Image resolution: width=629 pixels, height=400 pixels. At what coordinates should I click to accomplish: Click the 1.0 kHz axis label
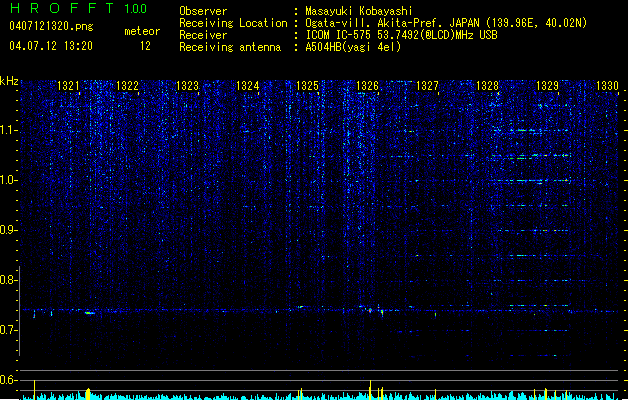point(9,180)
